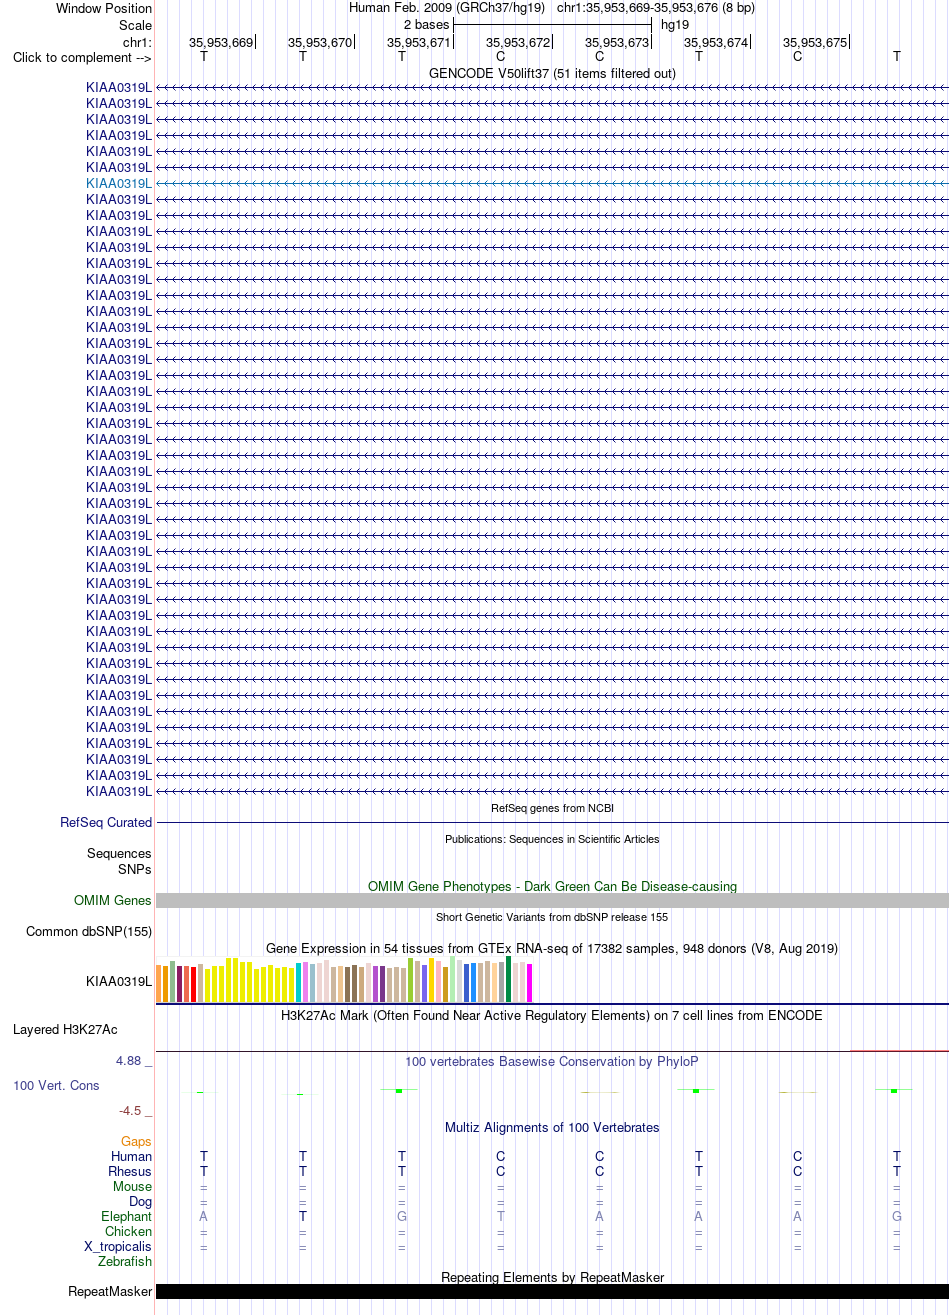Open Repeating Elements by RepeatMasker title
Image resolution: width=950 pixels, height=1315 pixels.
tap(552, 1277)
